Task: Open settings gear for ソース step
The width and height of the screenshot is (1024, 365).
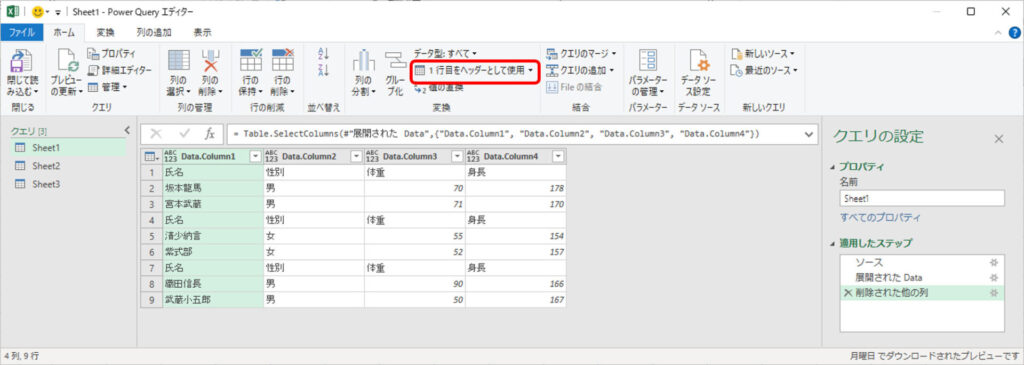Action: coord(994,262)
